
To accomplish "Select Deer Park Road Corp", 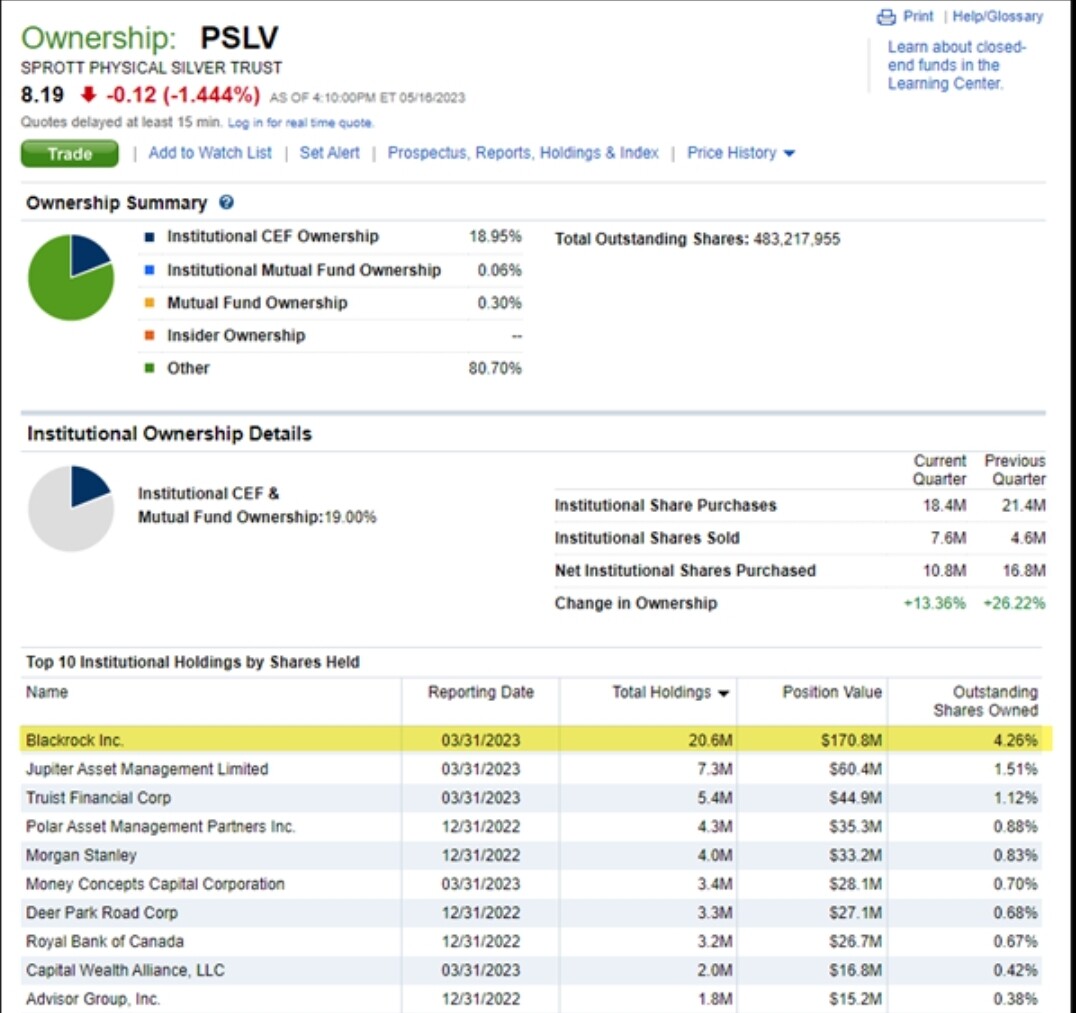I will pos(102,913).
